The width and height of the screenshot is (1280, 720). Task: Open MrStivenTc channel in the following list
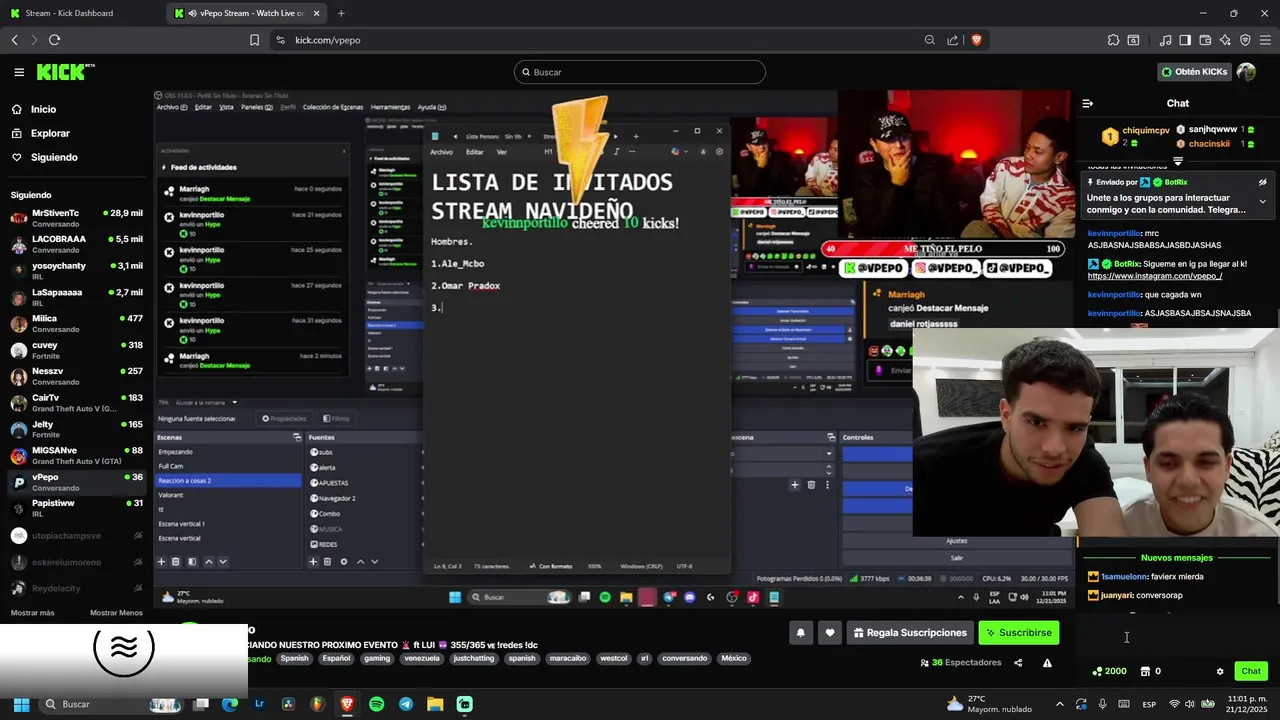coord(77,217)
